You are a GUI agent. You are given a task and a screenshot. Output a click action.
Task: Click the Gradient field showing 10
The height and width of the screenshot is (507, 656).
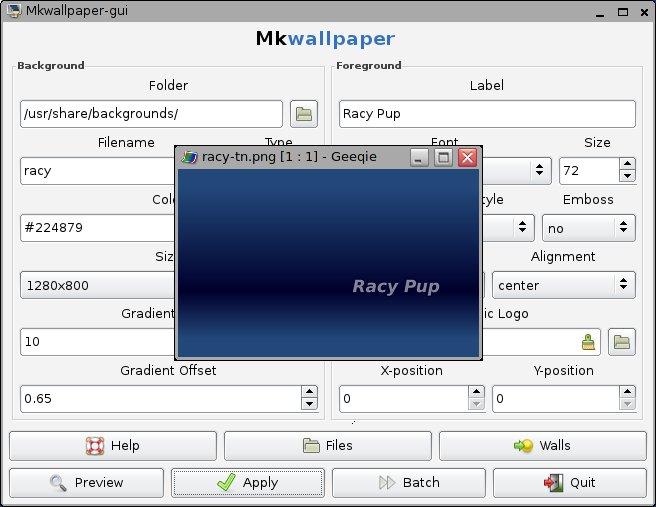97,342
